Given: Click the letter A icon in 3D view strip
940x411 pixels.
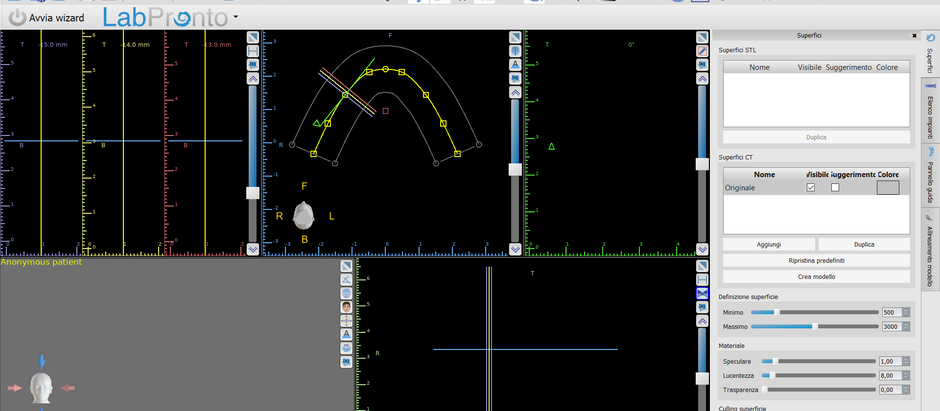Looking at the screenshot, I should (346, 335).
